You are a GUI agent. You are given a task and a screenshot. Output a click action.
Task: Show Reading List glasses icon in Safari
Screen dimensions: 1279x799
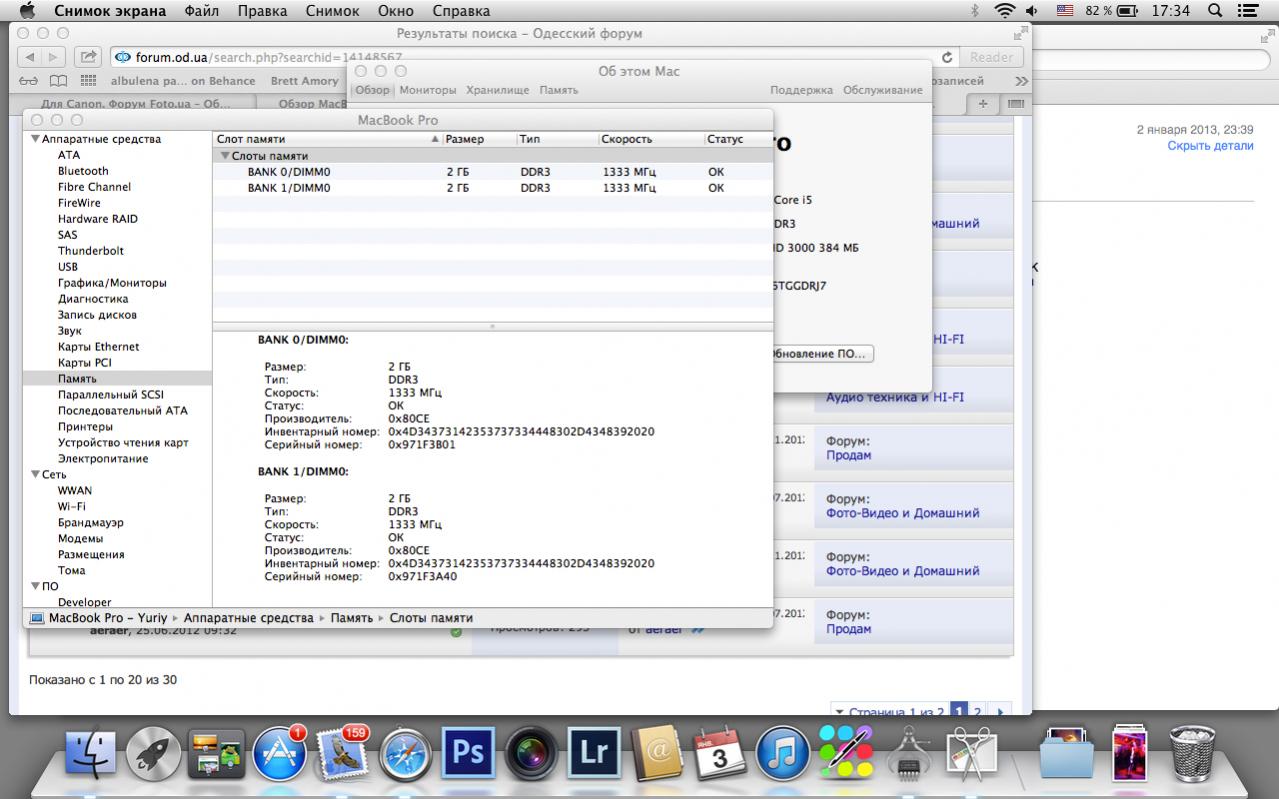[x=28, y=81]
